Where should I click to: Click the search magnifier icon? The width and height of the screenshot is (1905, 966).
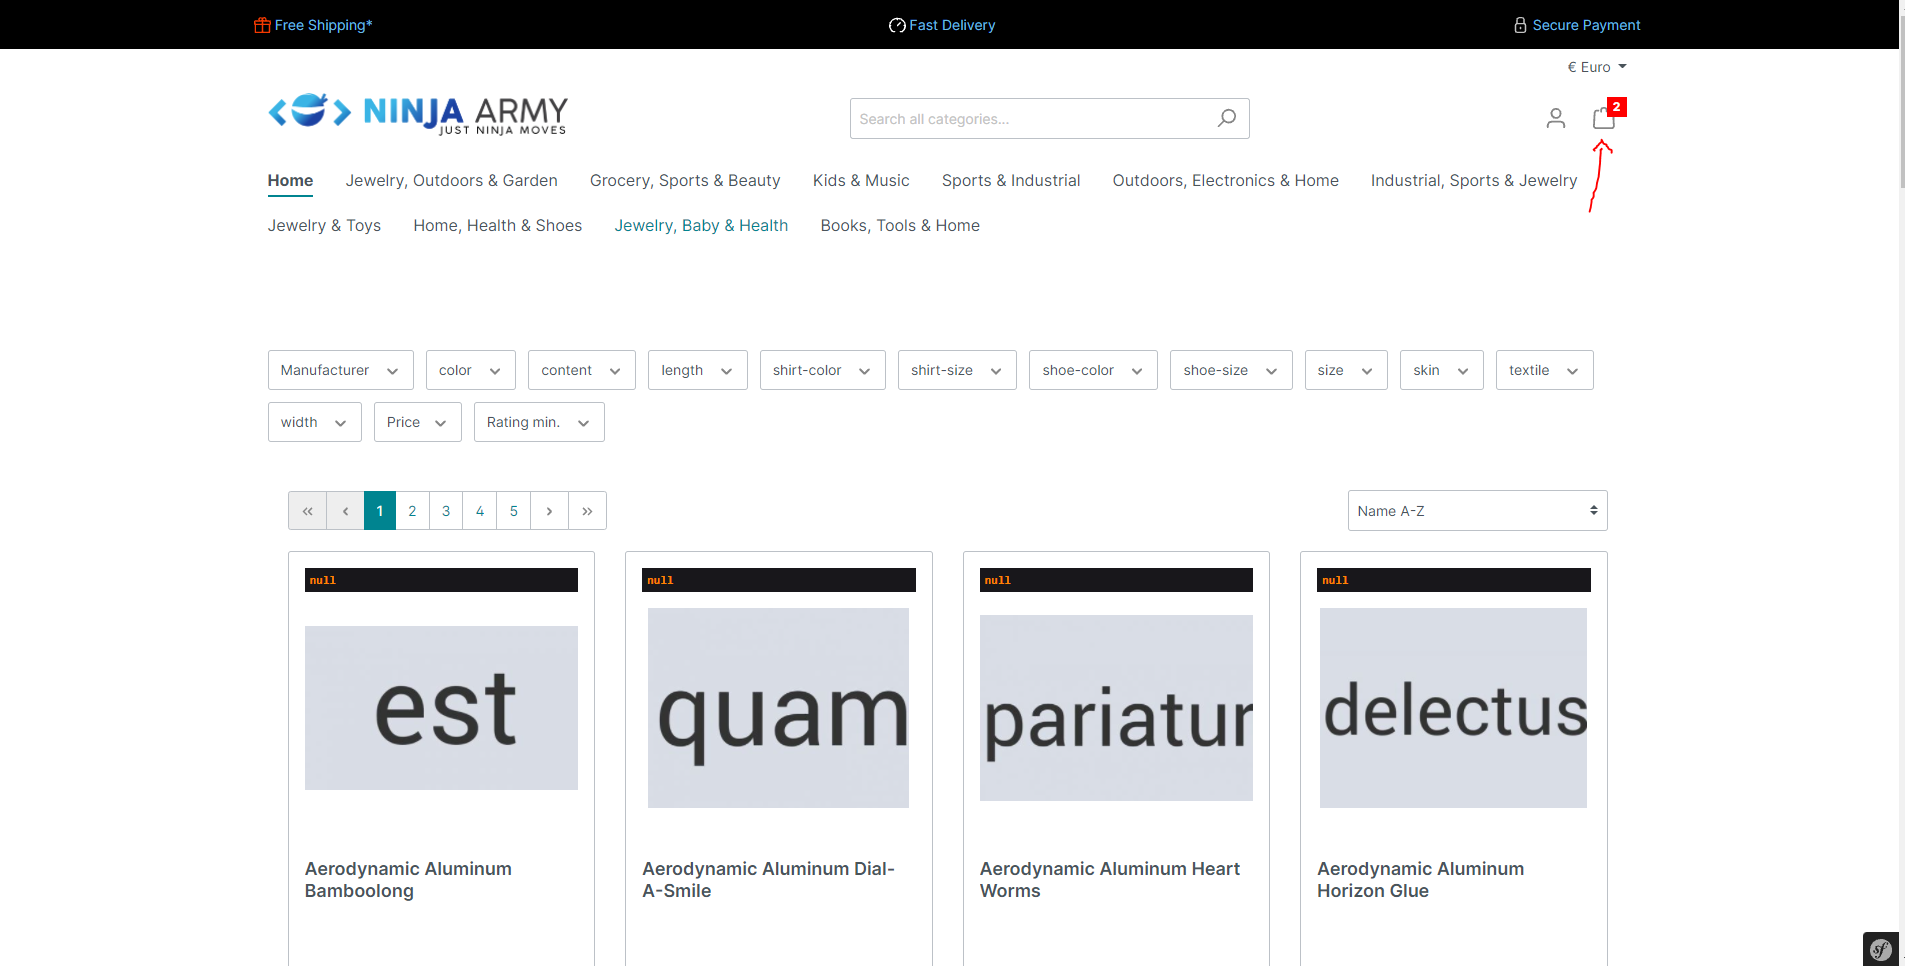click(x=1227, y=118)
